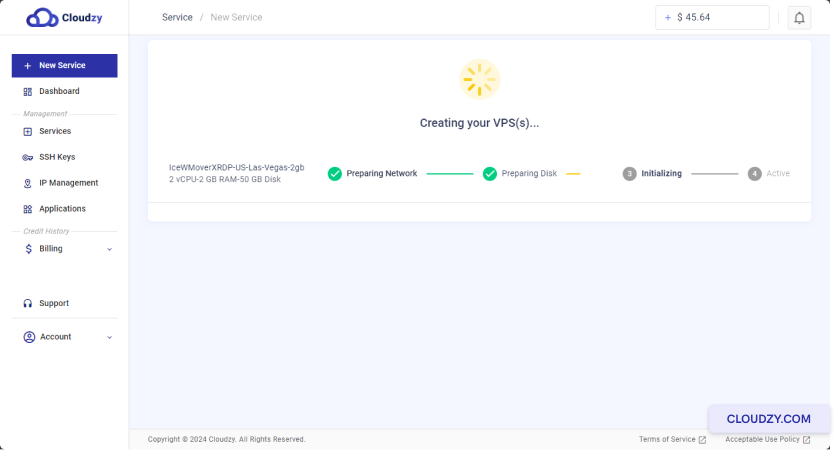
Task: Click New Service breadcrumb text
Action: [x=236, y=17]
